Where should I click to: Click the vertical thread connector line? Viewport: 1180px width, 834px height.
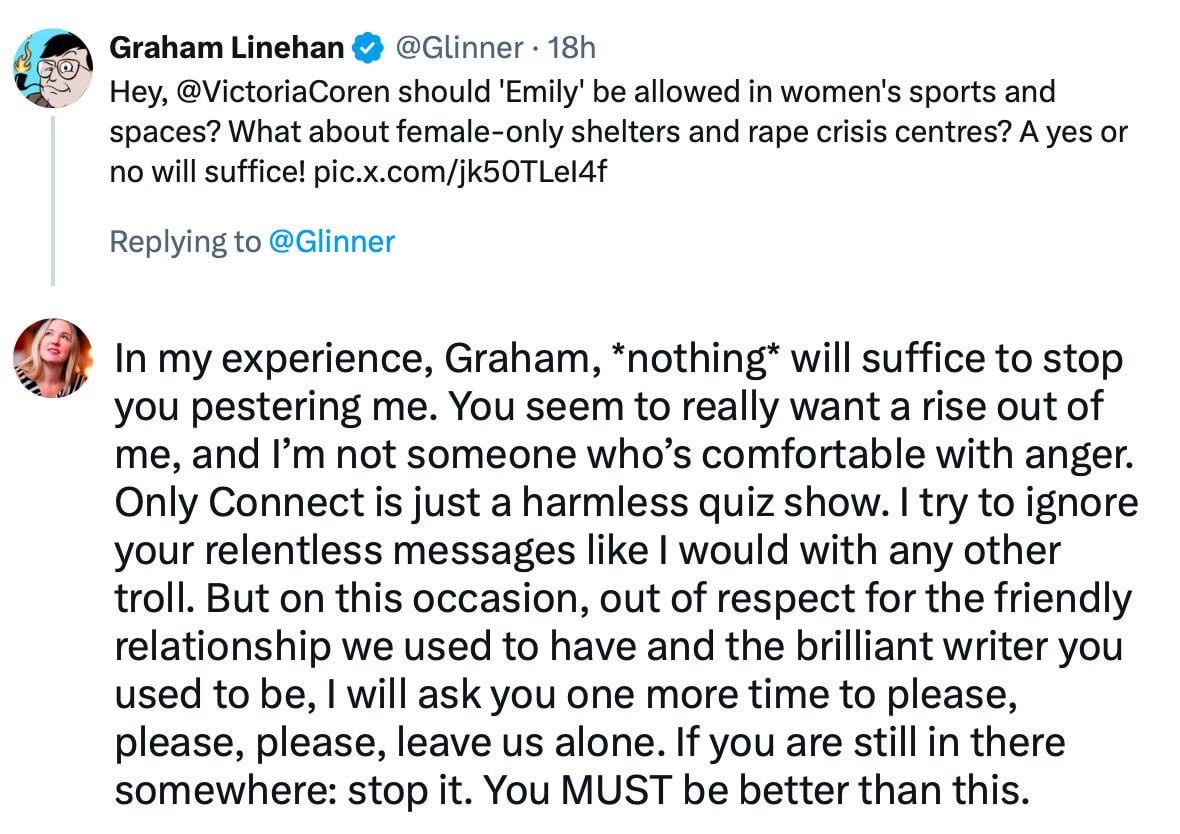(52, 200)
